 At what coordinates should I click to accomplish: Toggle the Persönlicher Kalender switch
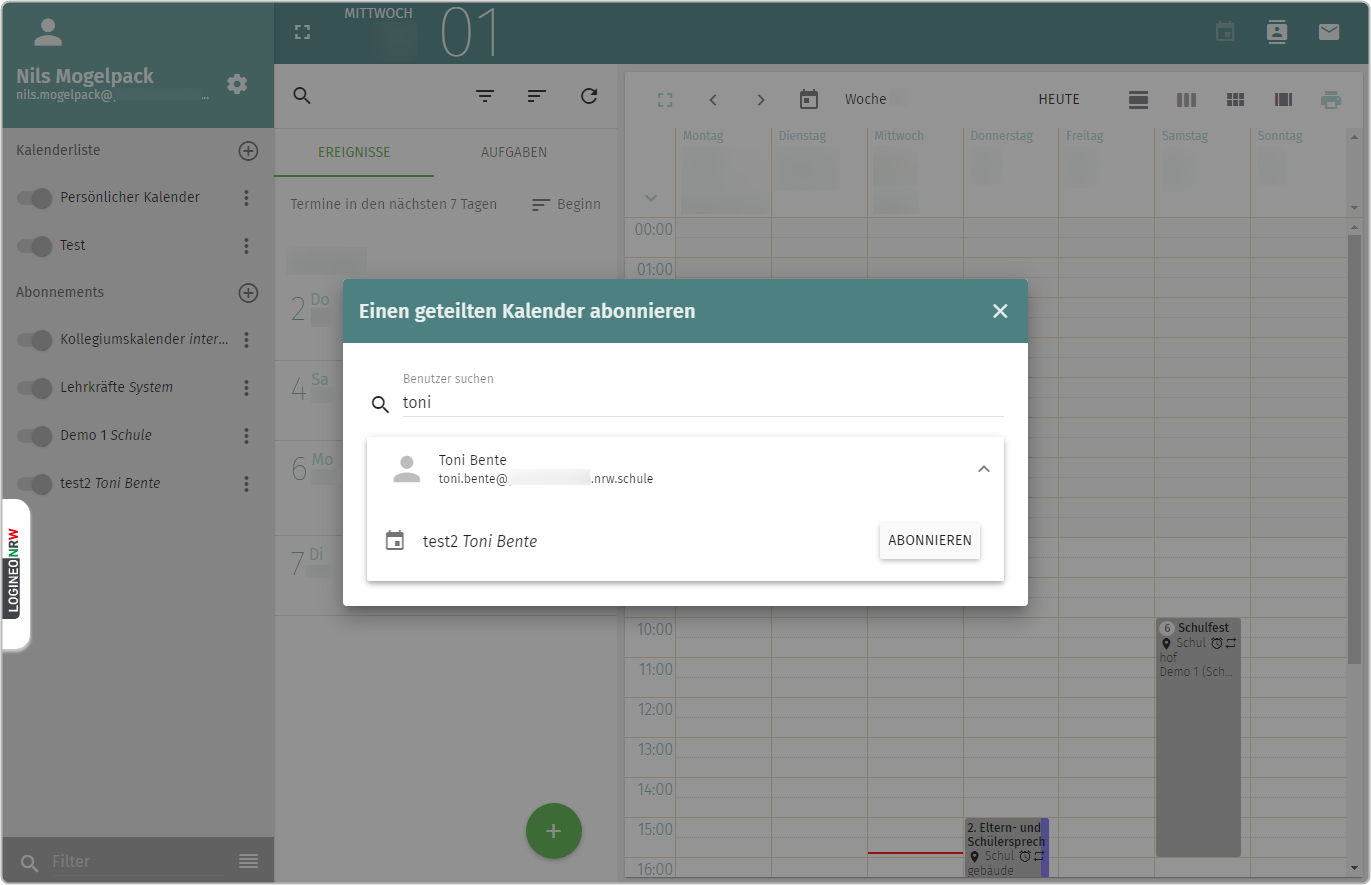click(35, 198)
